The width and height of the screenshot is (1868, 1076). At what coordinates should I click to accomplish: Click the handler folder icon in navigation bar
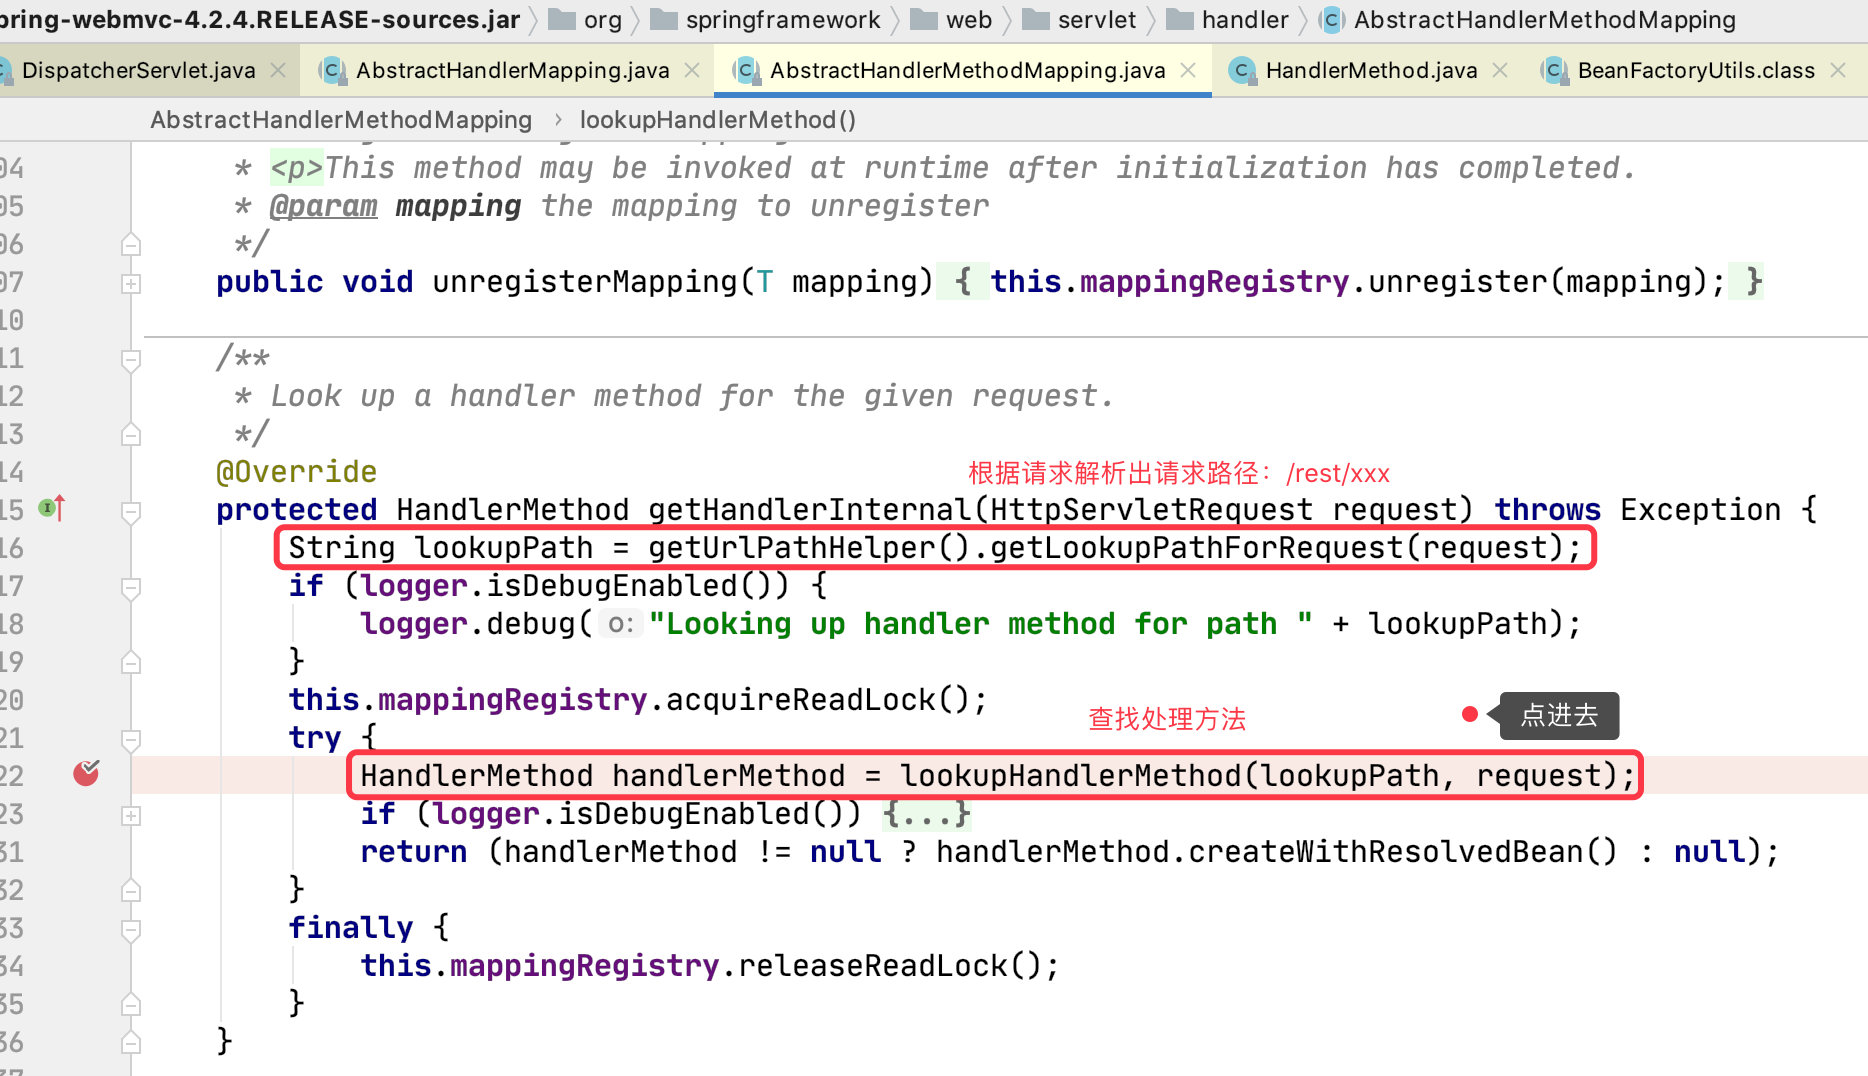[x=1180, y=20]
